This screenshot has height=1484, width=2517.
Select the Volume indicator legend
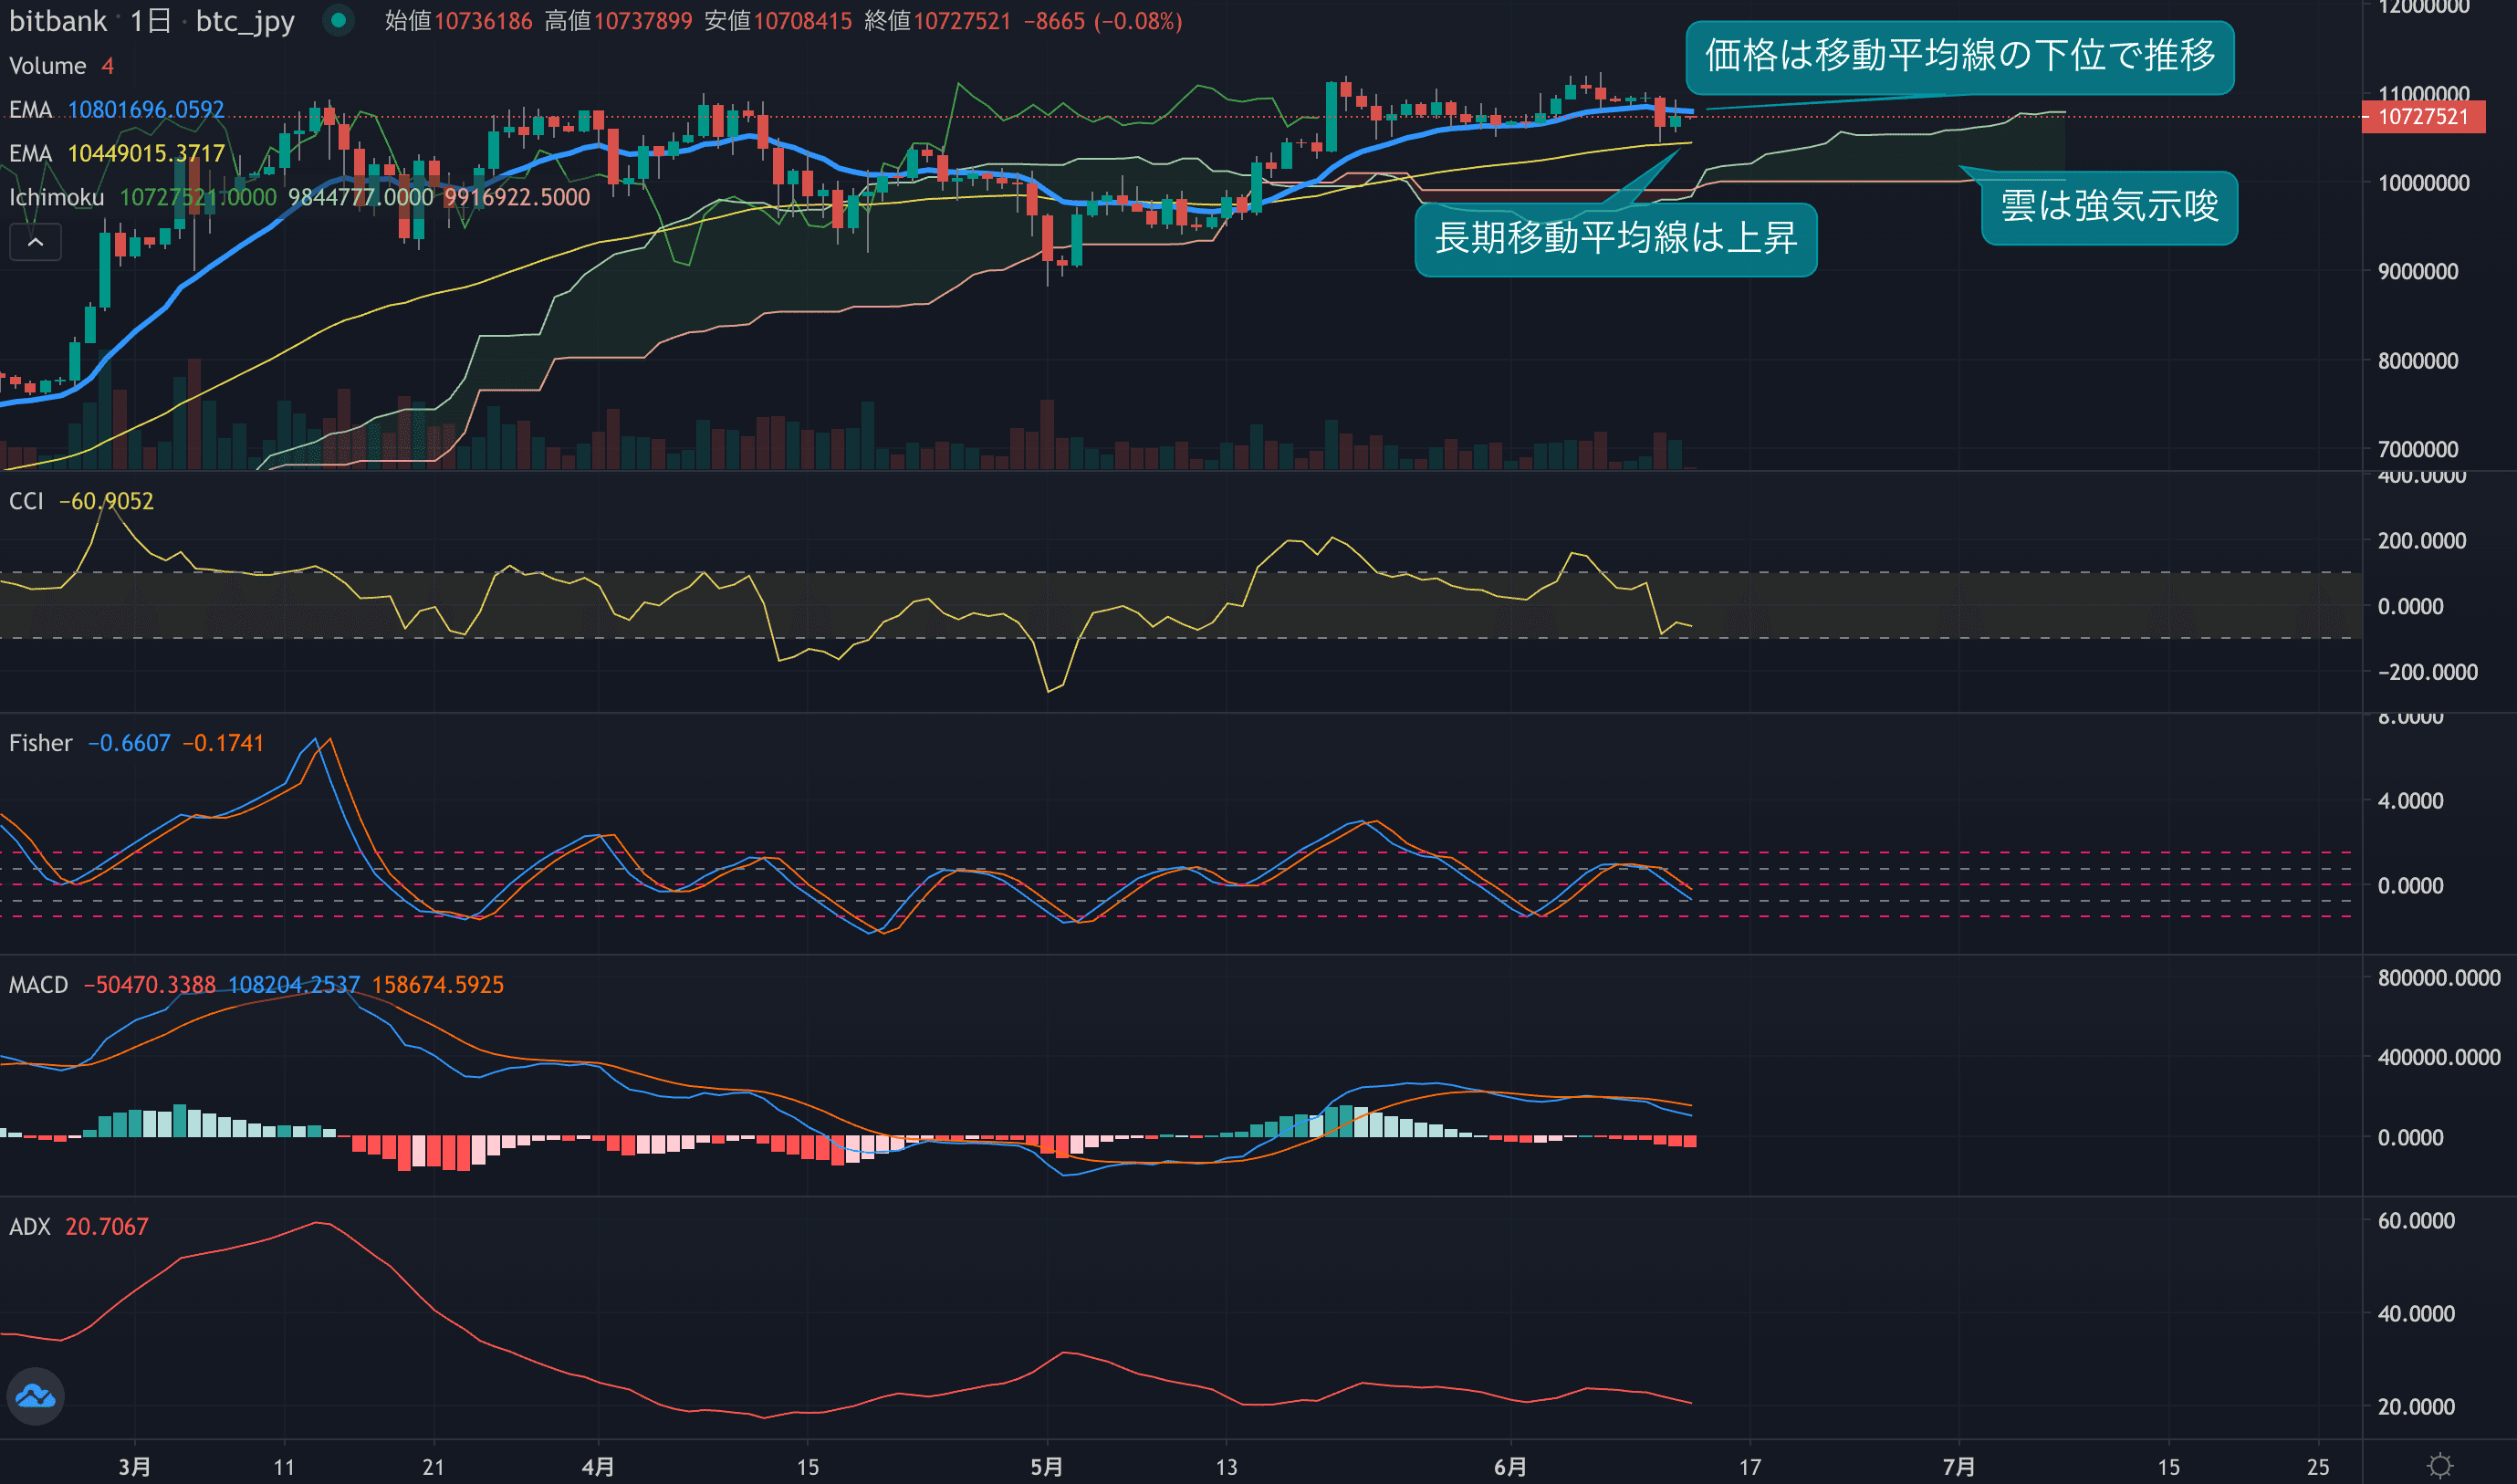point(47,66)
